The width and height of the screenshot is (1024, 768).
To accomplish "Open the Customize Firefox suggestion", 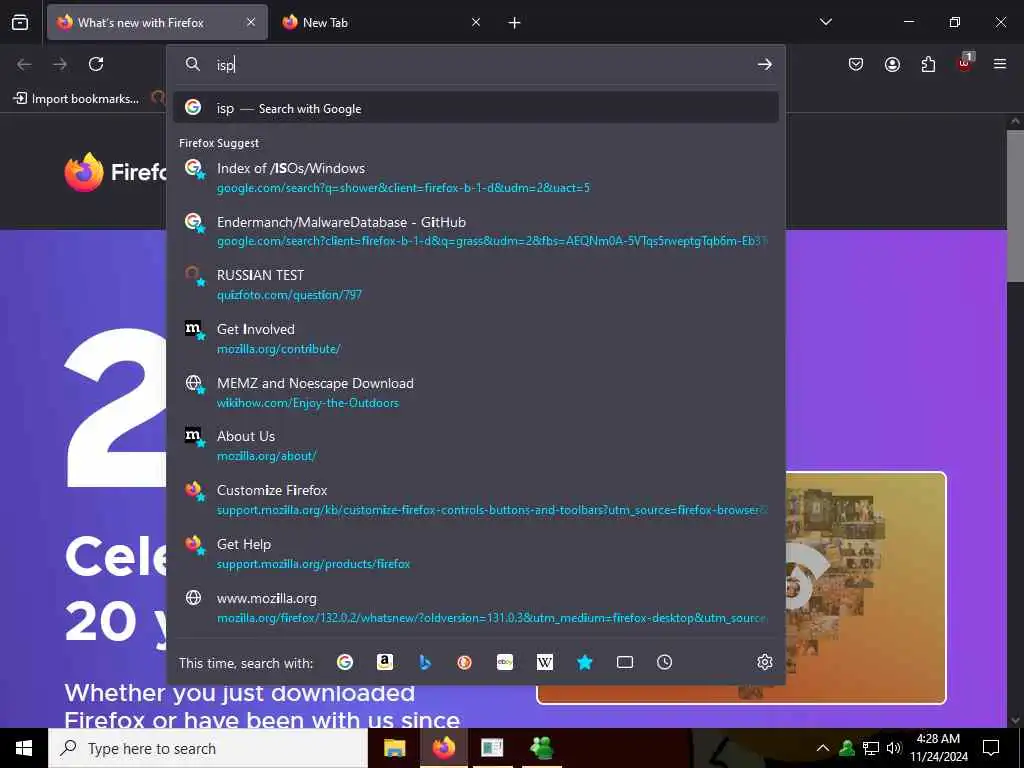I will point(476,500).
